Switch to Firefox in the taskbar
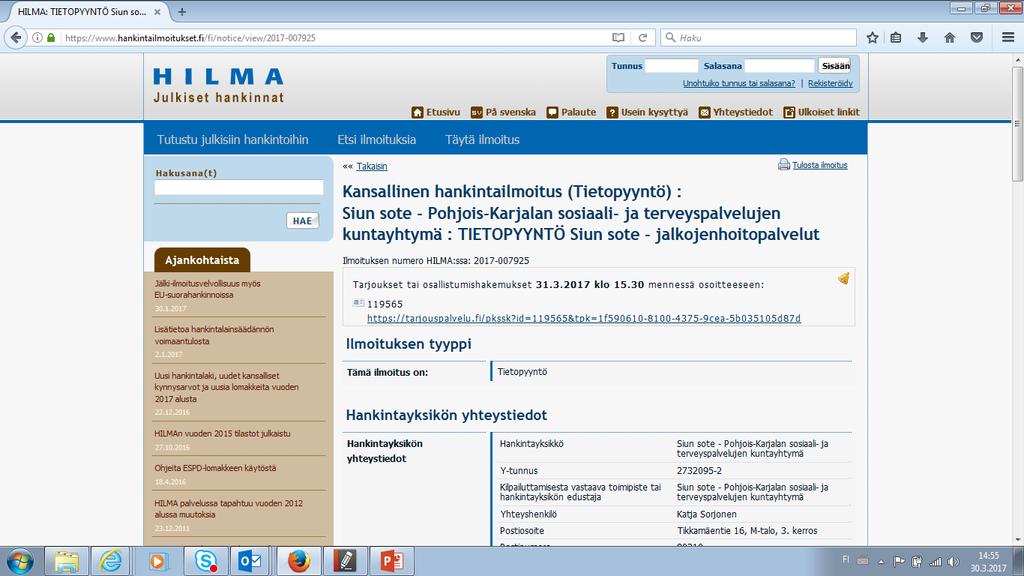 [298, 562]
